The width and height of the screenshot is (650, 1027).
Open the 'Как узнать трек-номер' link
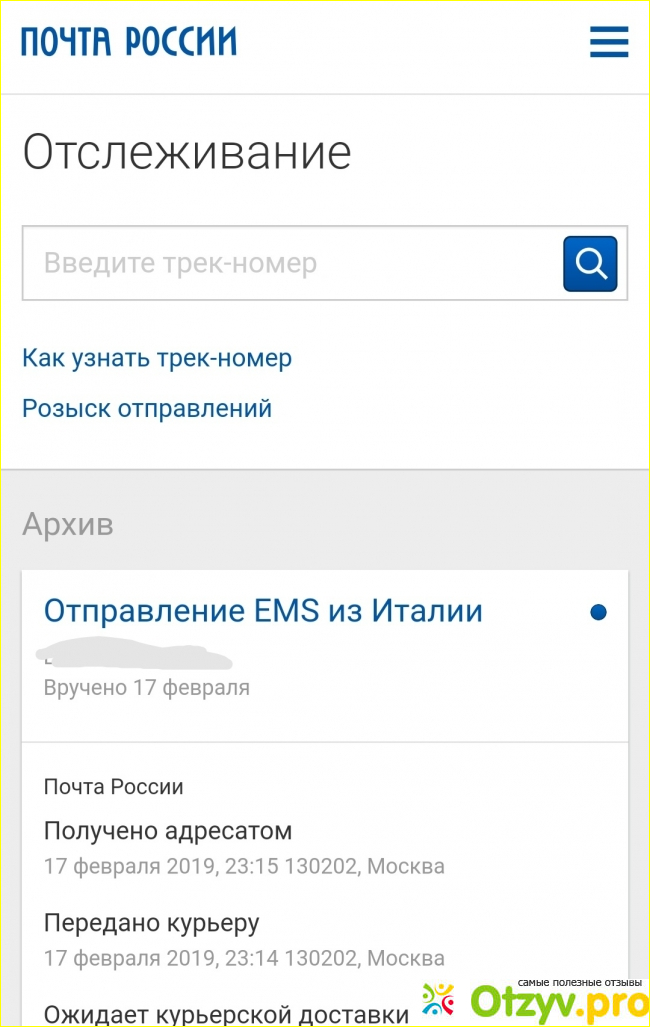coord(157,358)
